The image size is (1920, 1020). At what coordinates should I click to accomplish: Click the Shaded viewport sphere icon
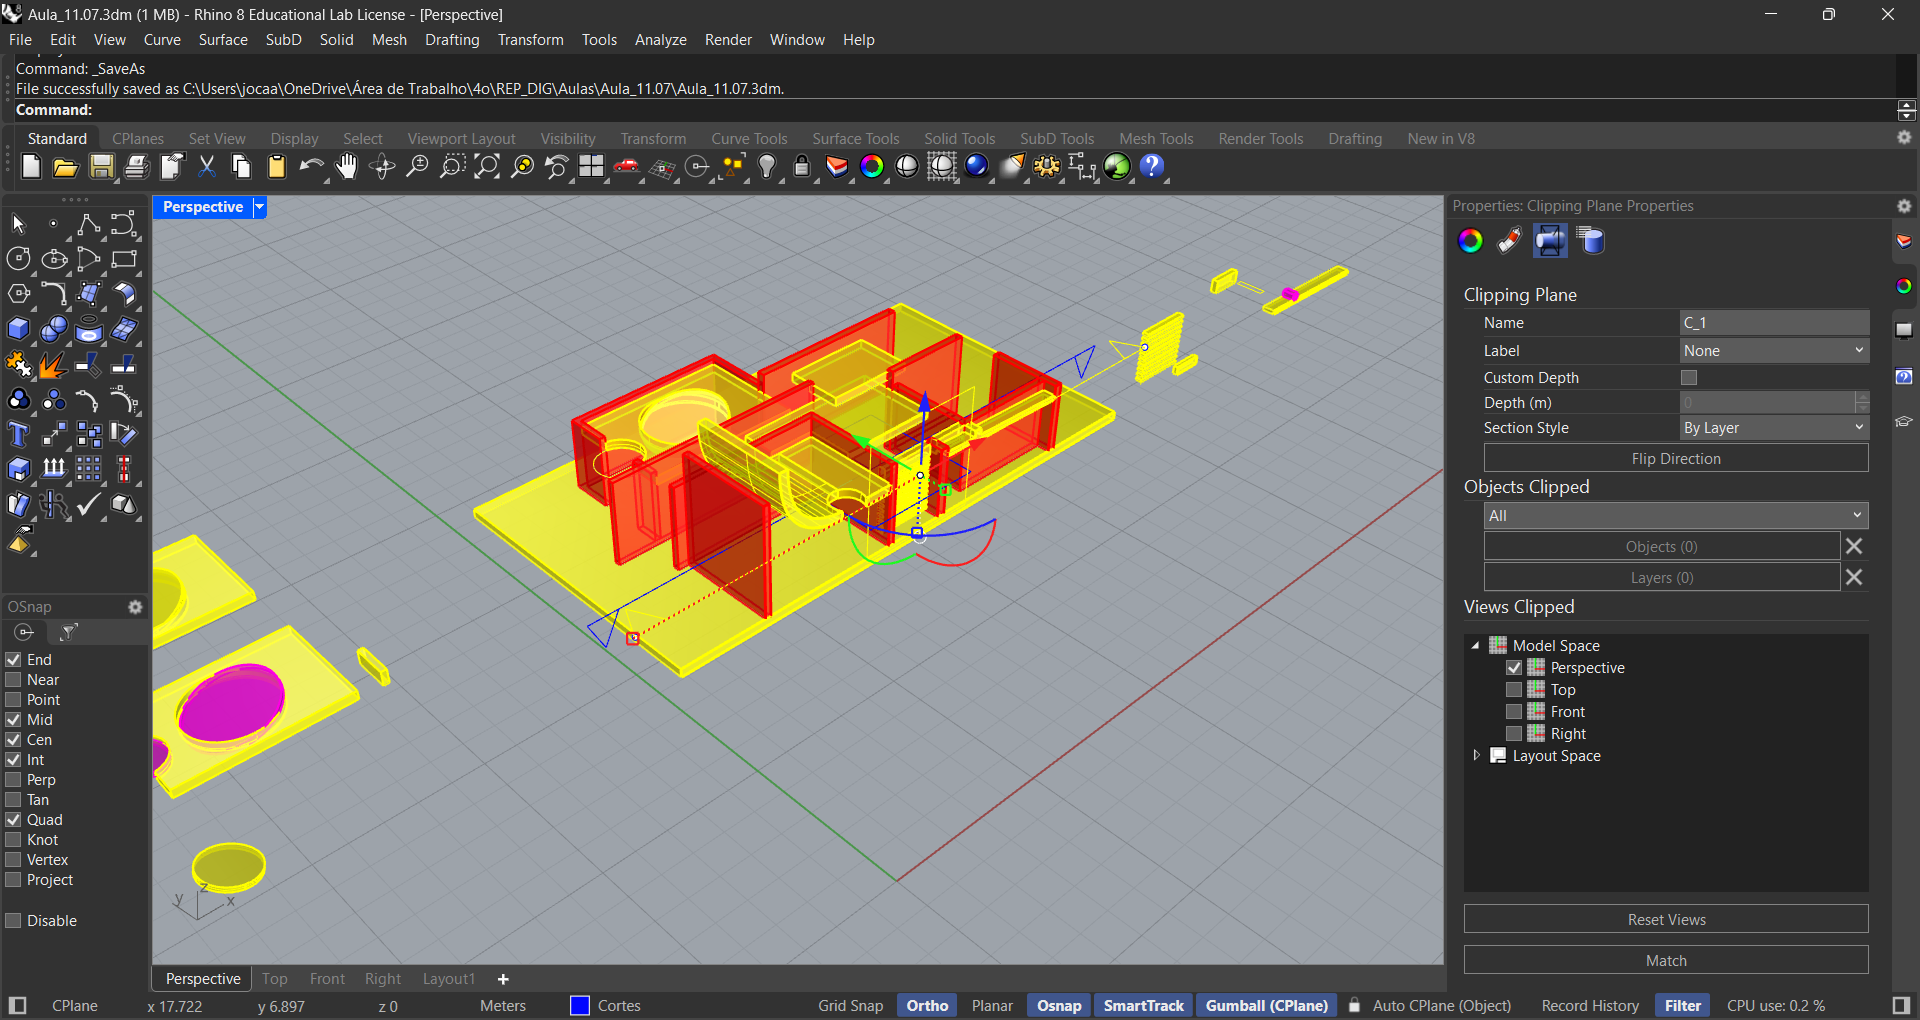pos(907,167)
